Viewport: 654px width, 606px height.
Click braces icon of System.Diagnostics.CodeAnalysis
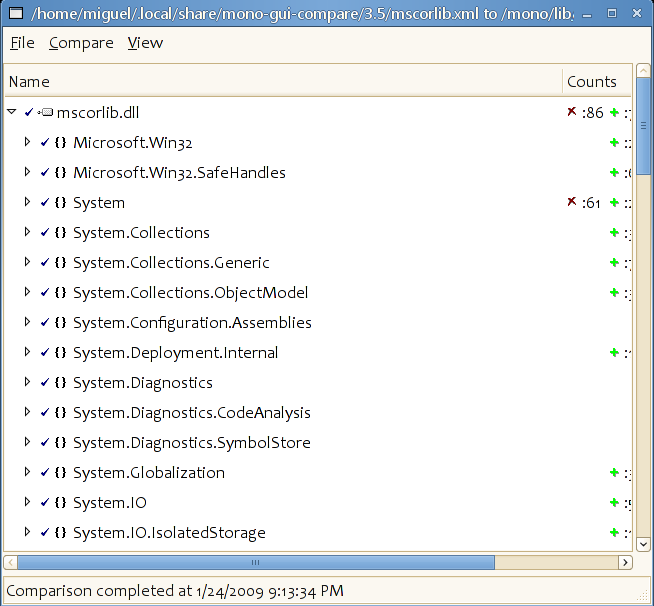[60, 412]
